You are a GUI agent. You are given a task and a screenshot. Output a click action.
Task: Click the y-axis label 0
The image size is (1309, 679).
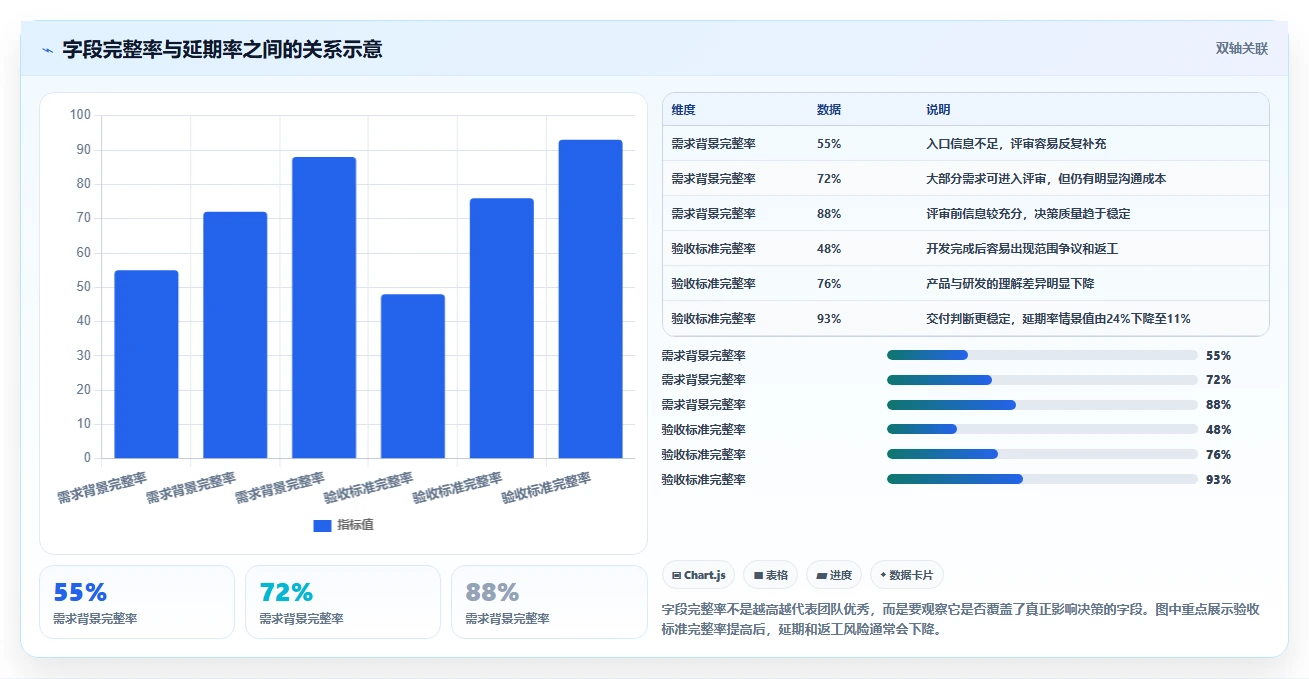[x=87, y=458]
